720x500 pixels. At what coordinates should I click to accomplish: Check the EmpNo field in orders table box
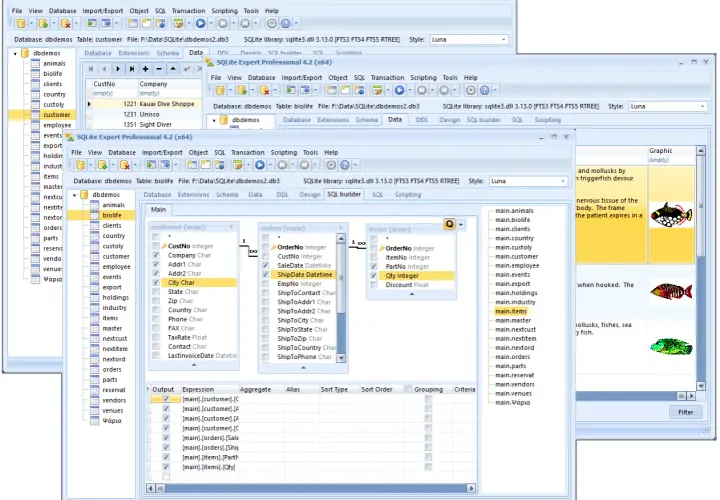coord(265,284)
